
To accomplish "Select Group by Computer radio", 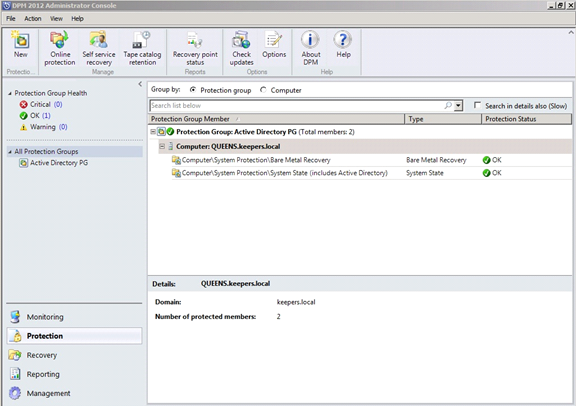I will point(263,90).
